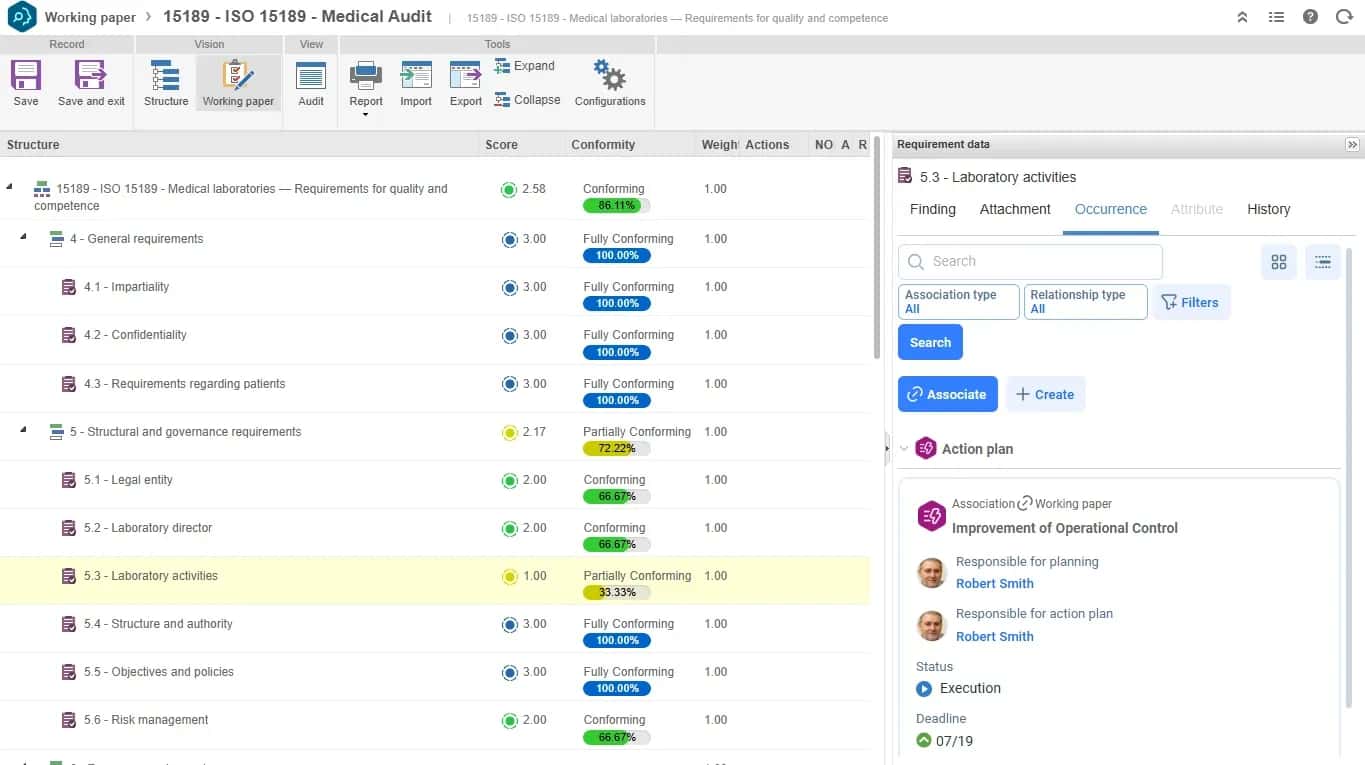Open the Attachment tab

click(x=1015, y=209)
